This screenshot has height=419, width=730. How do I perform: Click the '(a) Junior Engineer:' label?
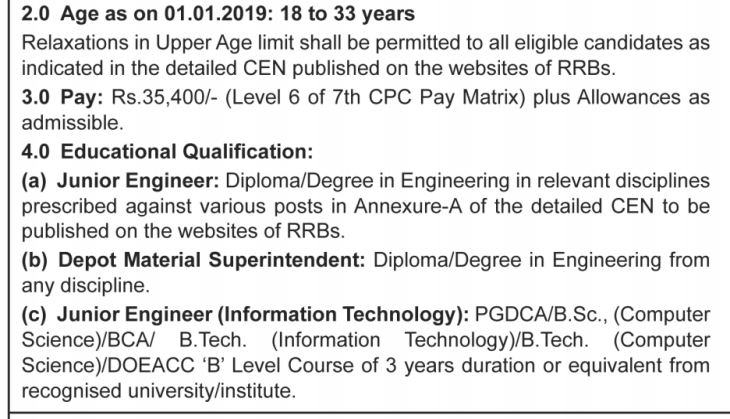point(120,181)
